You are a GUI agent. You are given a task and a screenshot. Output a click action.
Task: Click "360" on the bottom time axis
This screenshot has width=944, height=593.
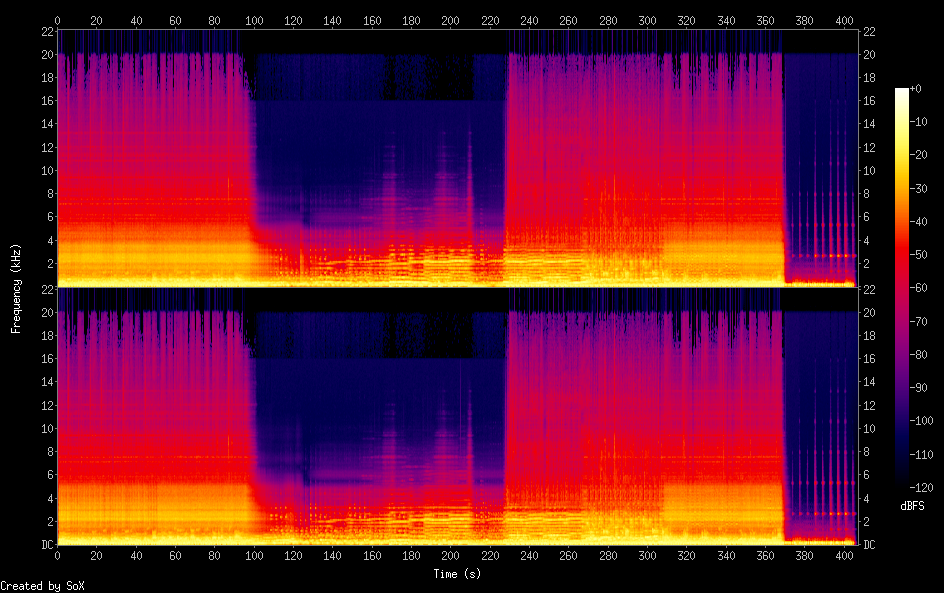click(x=765, y=556)
